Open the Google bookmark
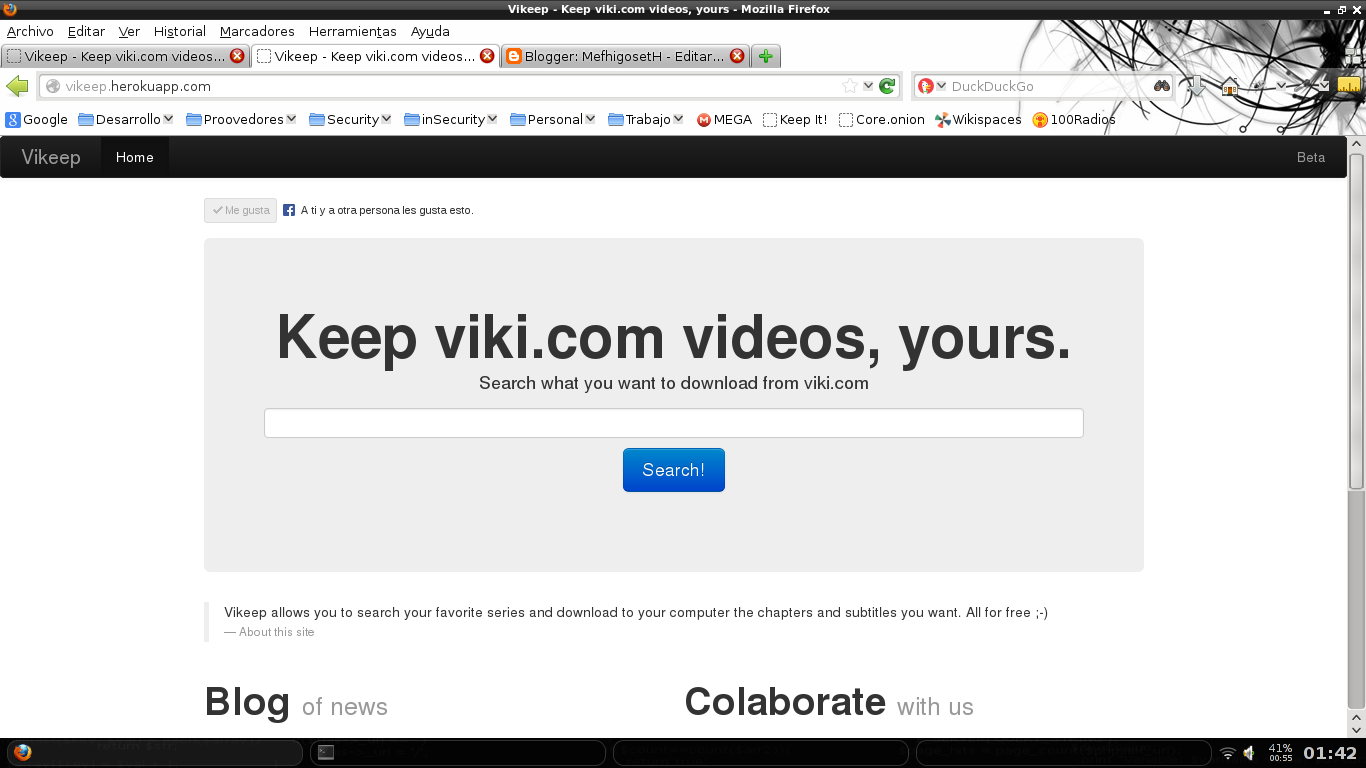Image resolution: width=1366 pixels, height=768 pixels. click(37, 119)
